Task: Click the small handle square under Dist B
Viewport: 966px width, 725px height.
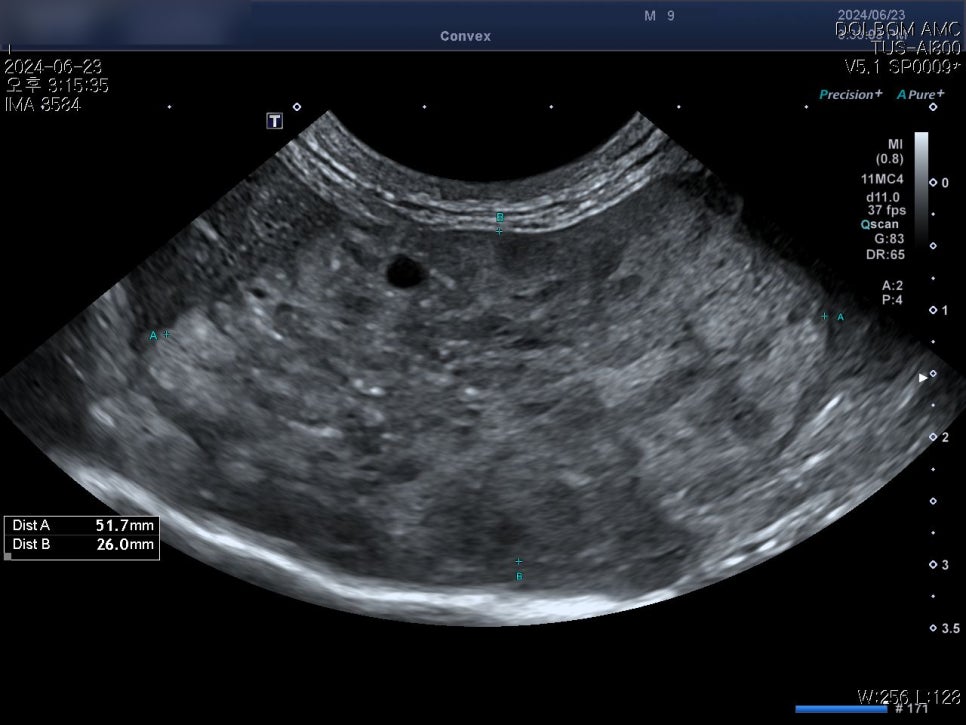Action: pyautogui.click(x=7, y=557)
